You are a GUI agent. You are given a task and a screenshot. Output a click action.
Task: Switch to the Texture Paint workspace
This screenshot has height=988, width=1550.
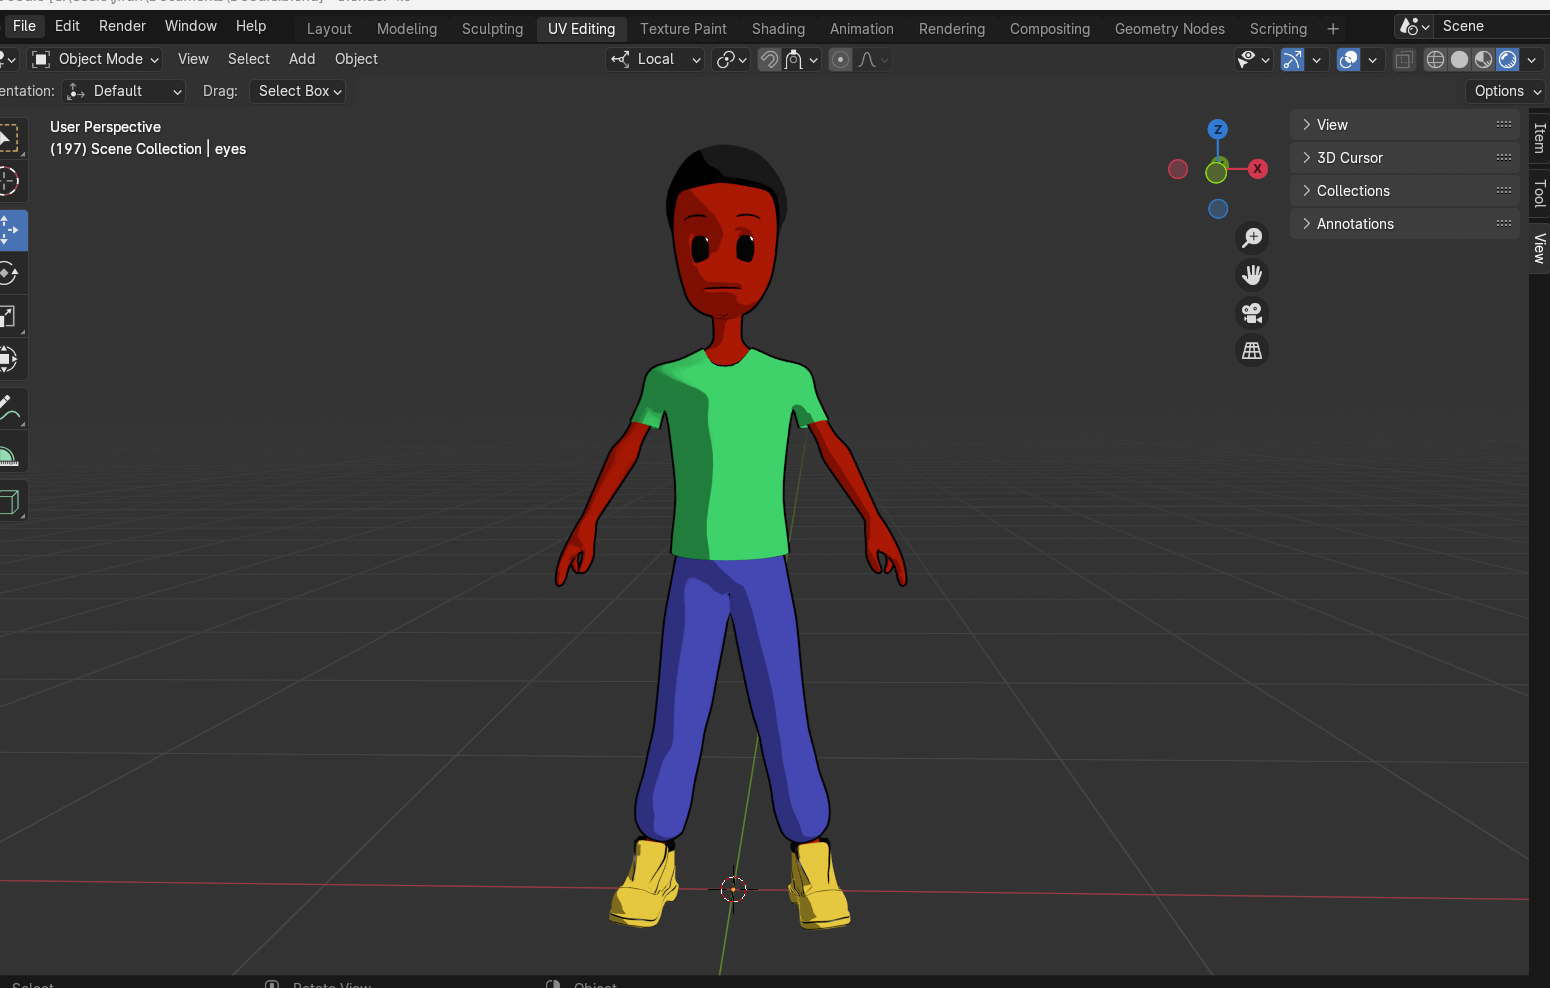[x=683, y=29]
